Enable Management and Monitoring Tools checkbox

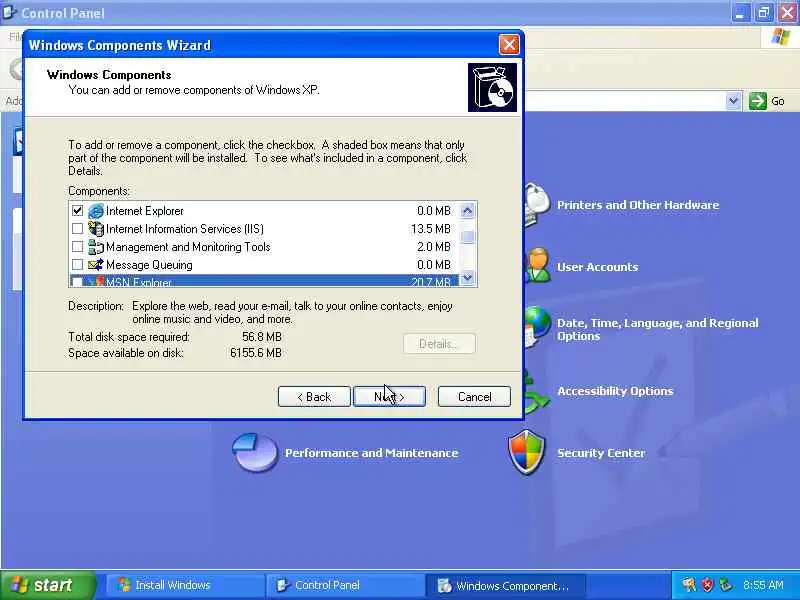point(78,247)
